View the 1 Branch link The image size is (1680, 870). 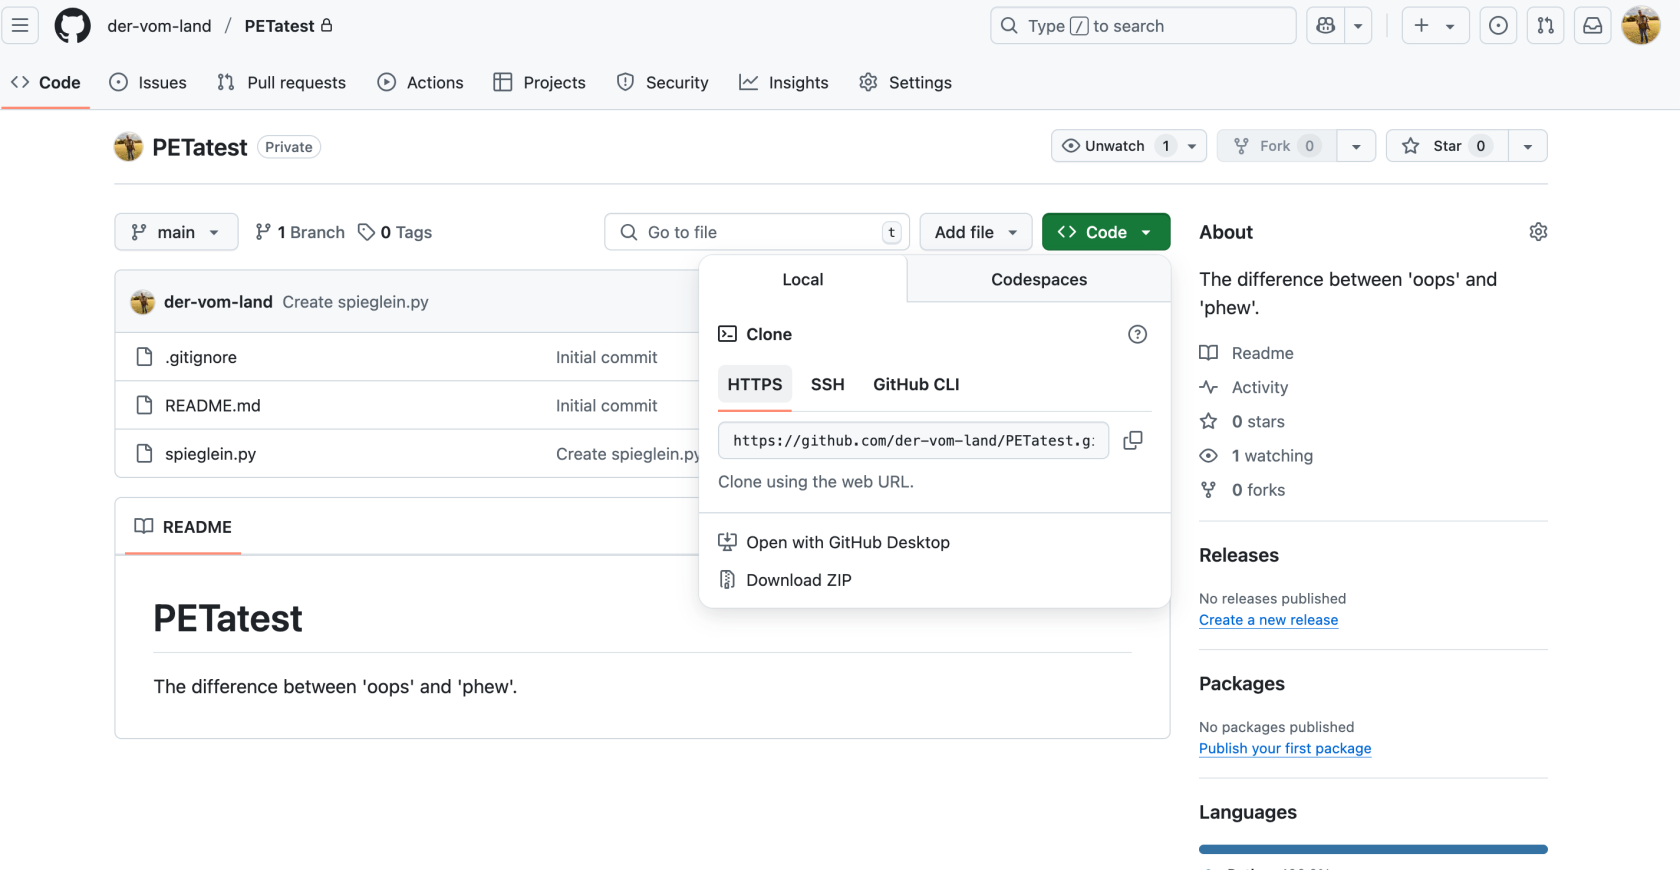coord(300,232)
